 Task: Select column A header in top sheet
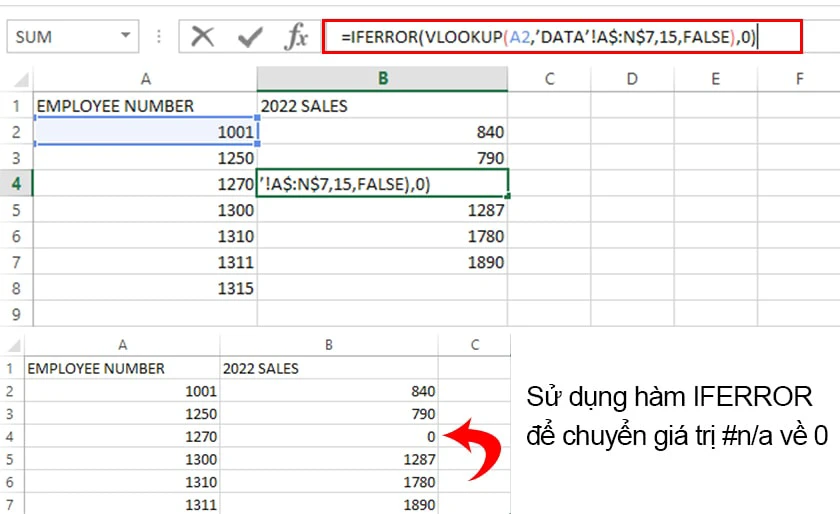[x=145, y=79]
